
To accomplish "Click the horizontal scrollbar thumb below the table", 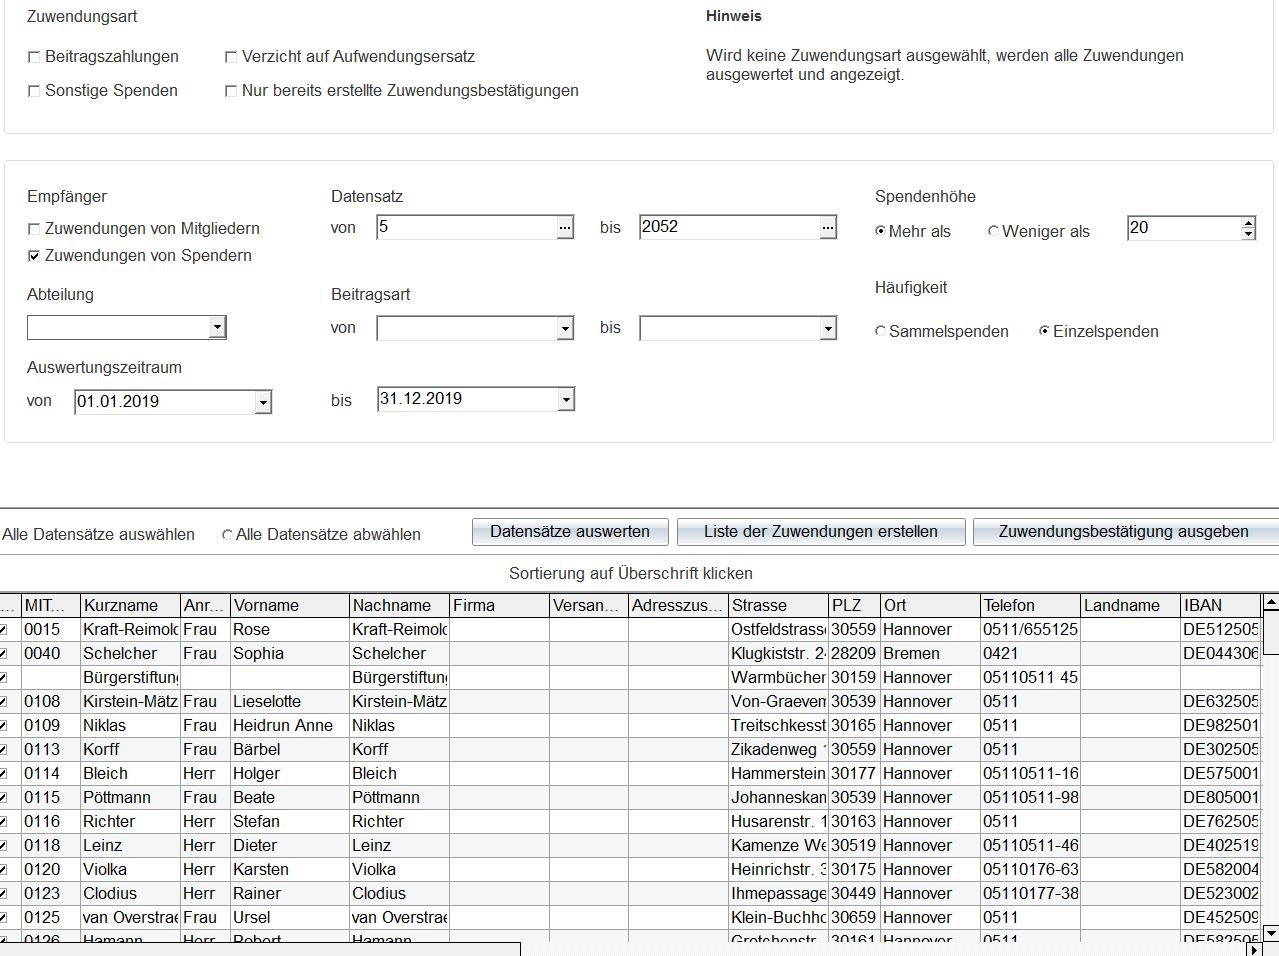I will [x=260, y=949].
